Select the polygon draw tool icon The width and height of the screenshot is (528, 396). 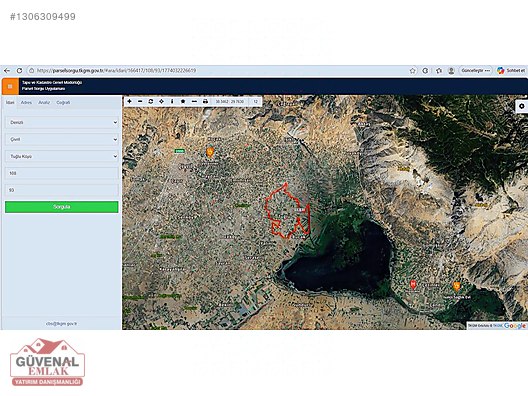pyautogui.click(x=183, y=101)
